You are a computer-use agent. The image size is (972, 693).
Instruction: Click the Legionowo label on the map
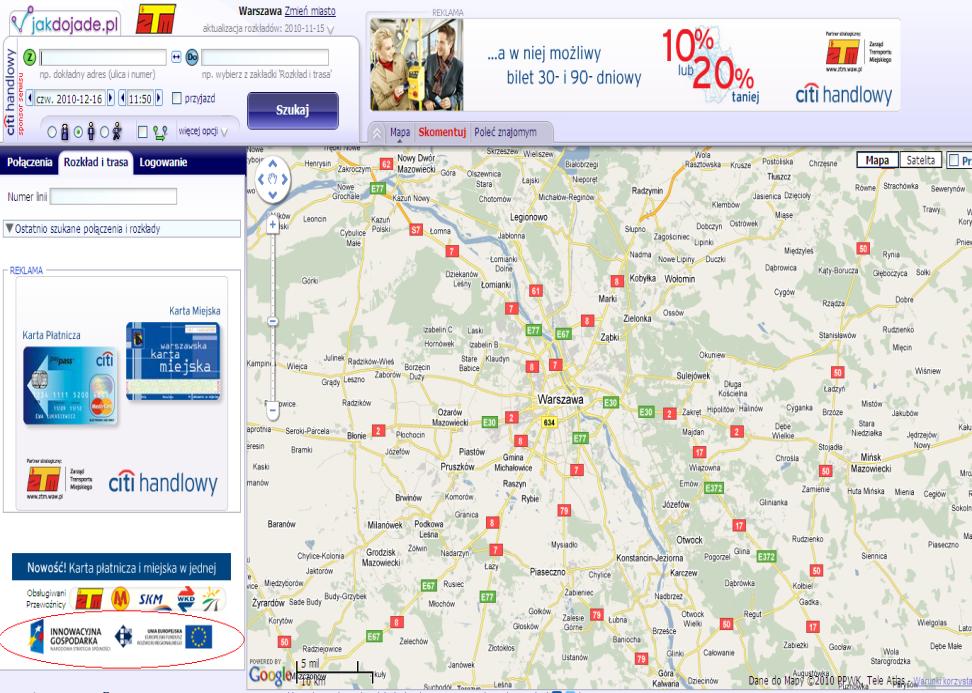pyautogui.click(x=529, y=218)
